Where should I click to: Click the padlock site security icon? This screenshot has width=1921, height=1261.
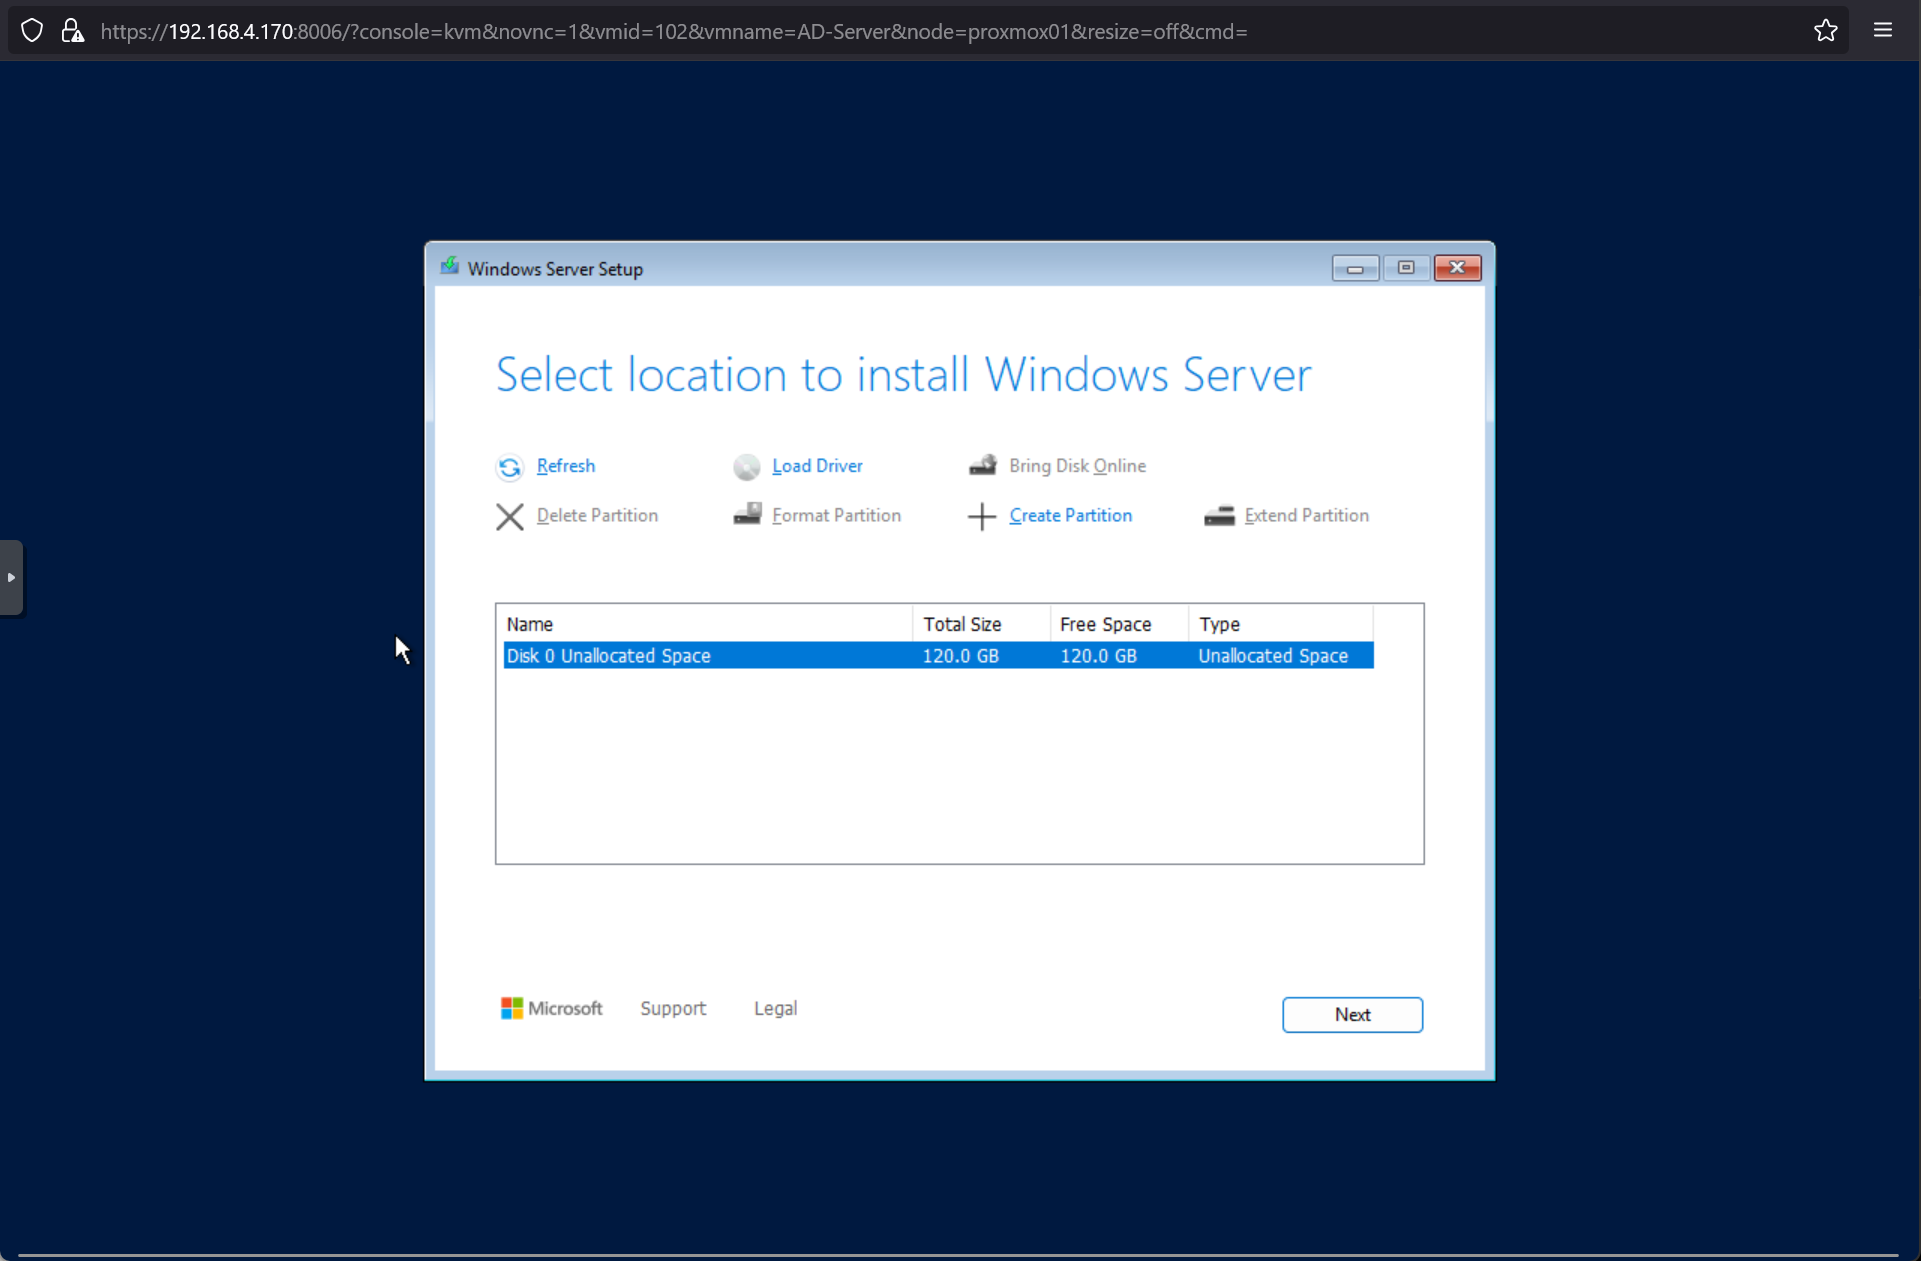click(x=72, y=31)
